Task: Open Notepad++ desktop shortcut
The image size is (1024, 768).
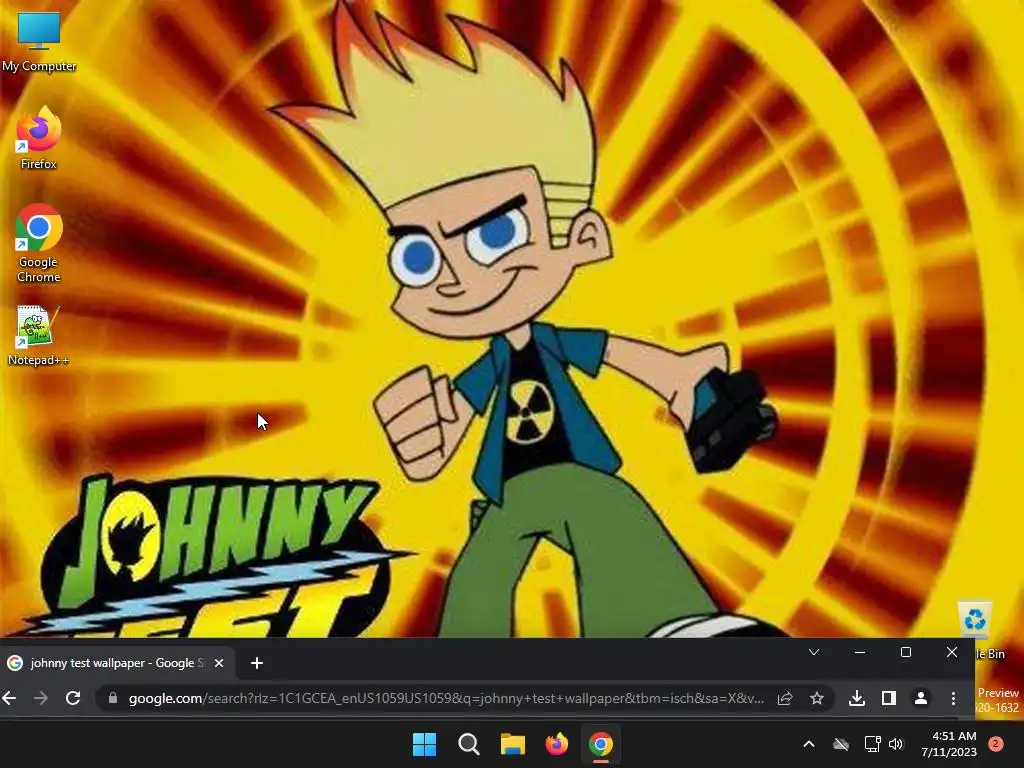Action: point(39,336)
